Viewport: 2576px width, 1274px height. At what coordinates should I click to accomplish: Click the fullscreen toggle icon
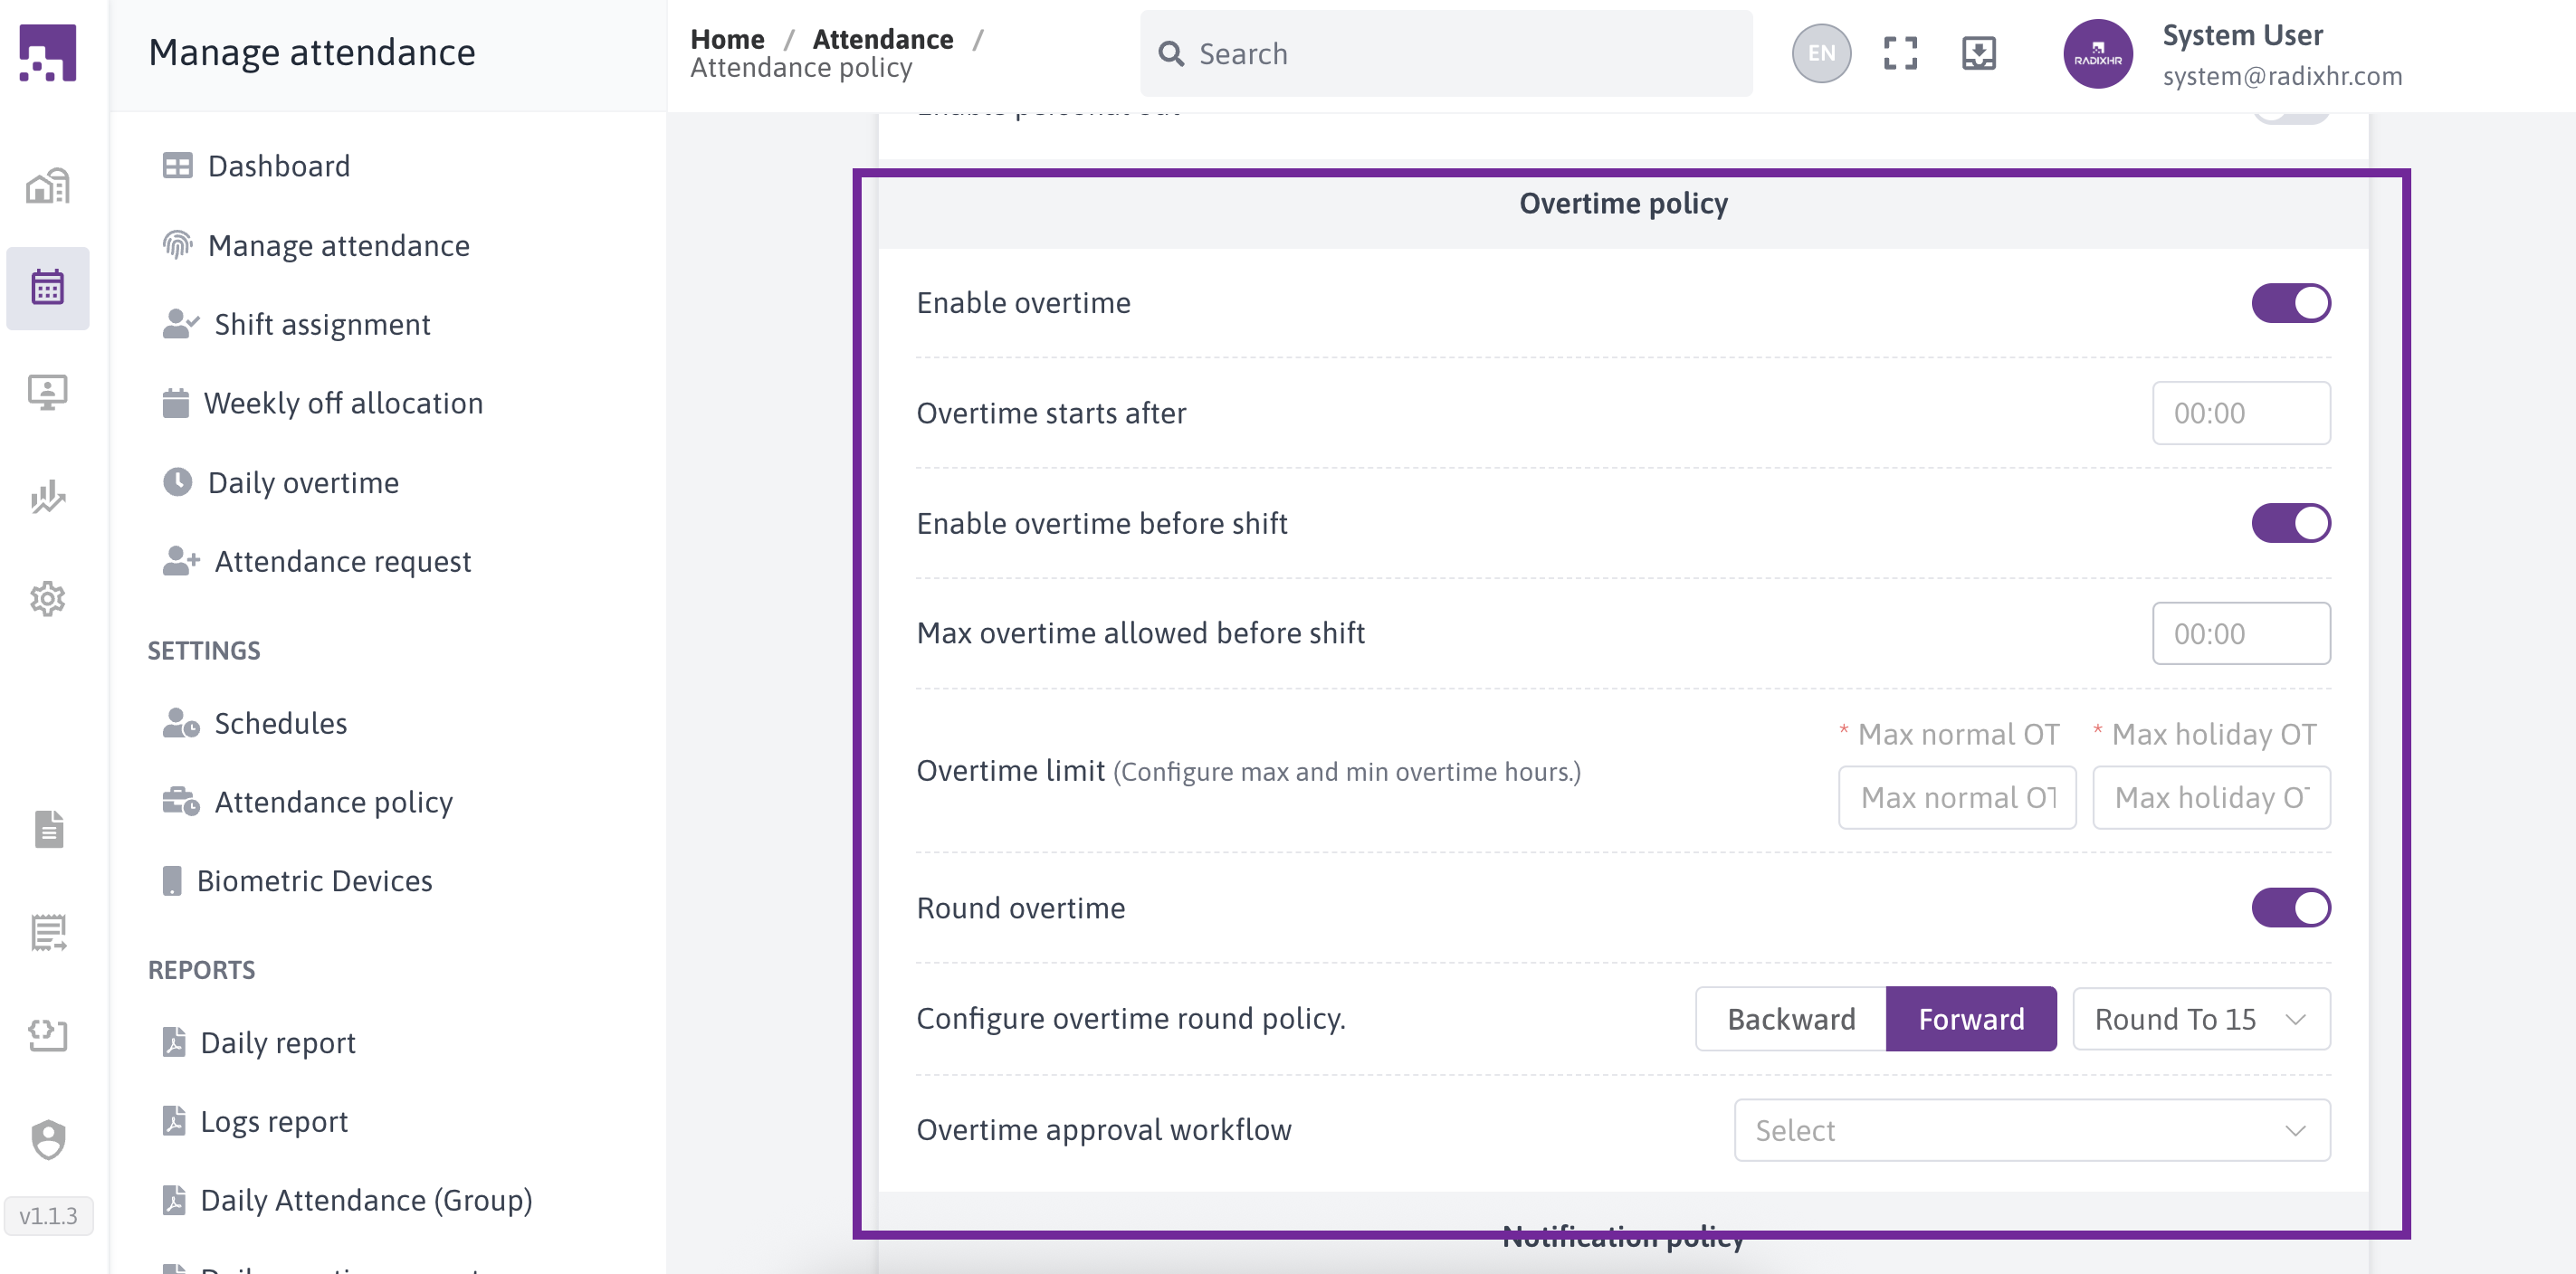pos(1900,54)
